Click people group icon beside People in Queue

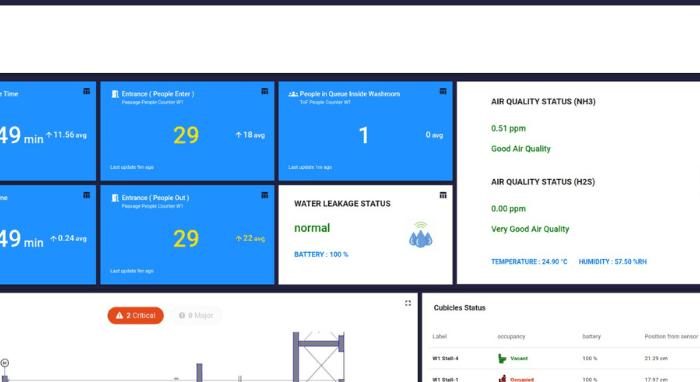coord(293,94)
